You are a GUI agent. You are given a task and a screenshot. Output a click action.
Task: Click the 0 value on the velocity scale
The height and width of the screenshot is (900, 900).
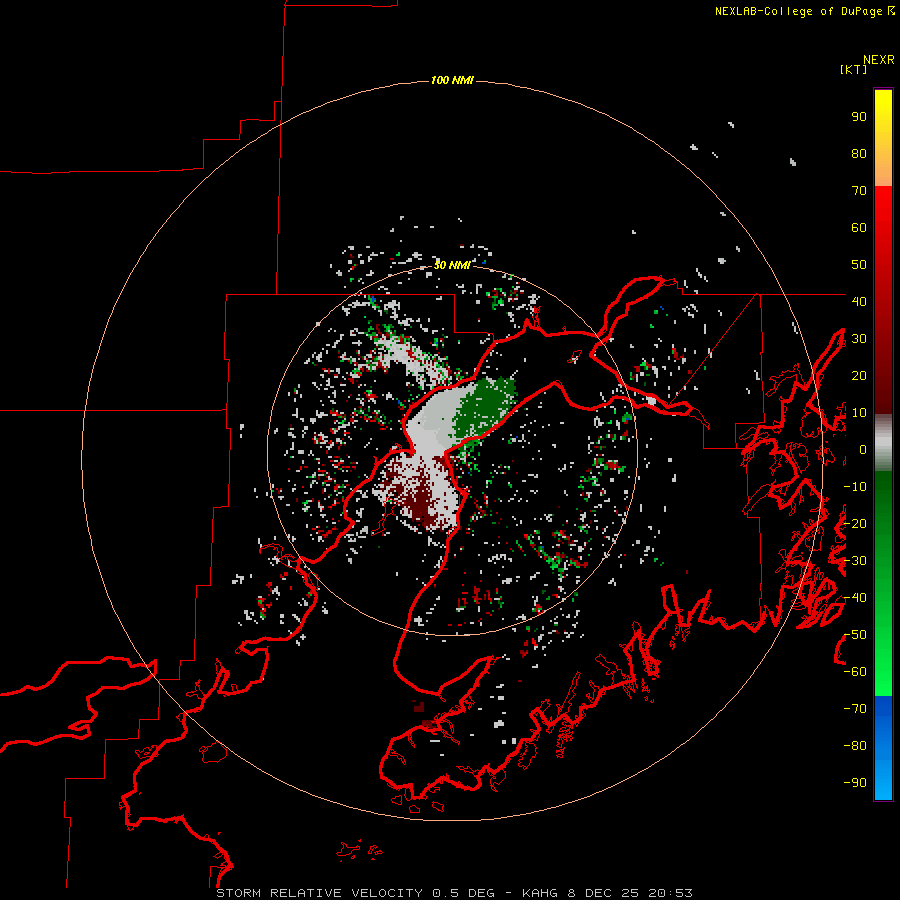point(863,450)
